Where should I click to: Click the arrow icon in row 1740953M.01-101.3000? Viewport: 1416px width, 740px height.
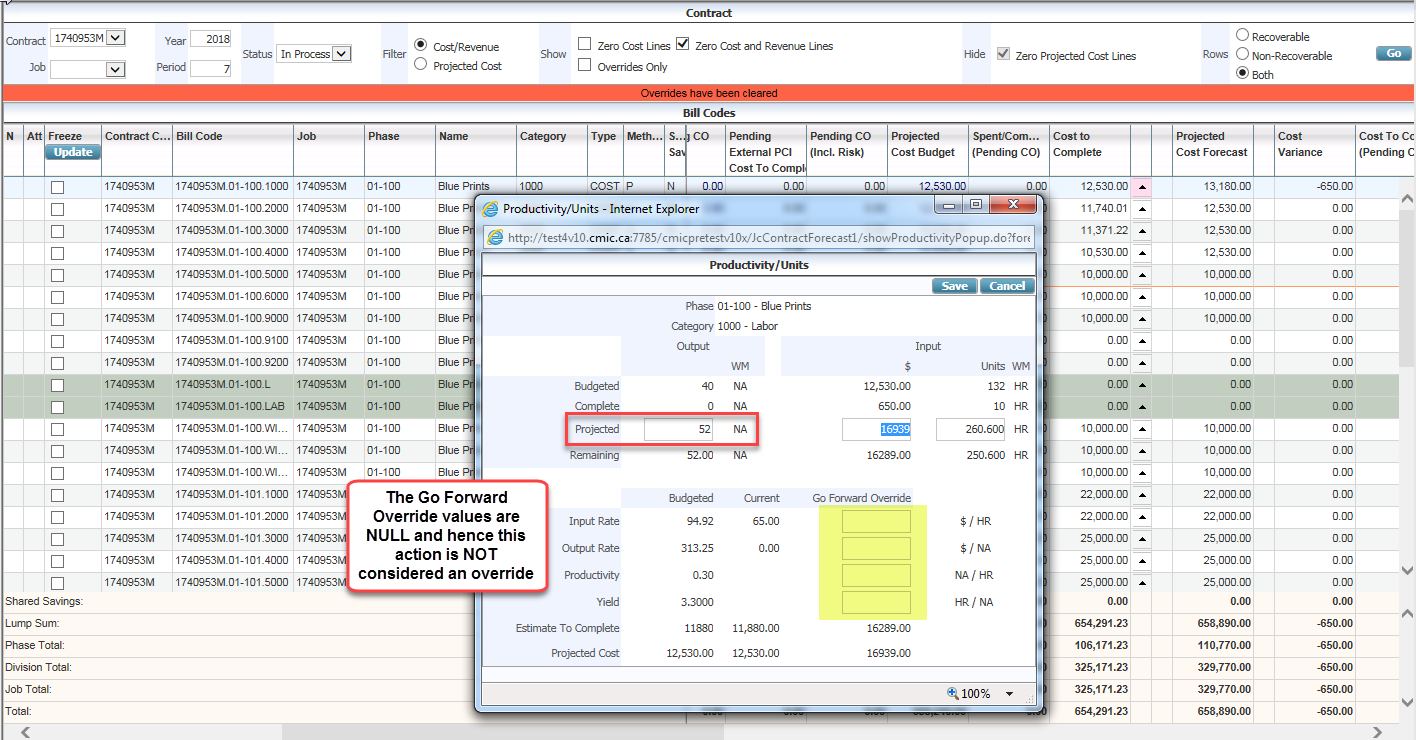point(1142,538)
